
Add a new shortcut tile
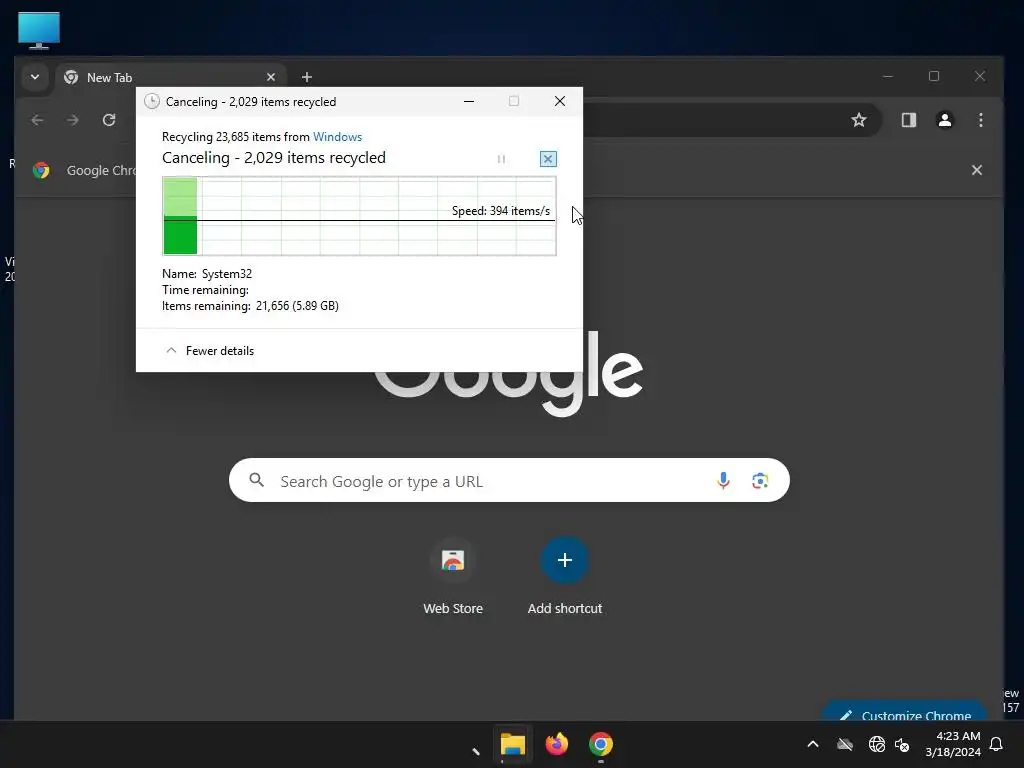point(565,576)
